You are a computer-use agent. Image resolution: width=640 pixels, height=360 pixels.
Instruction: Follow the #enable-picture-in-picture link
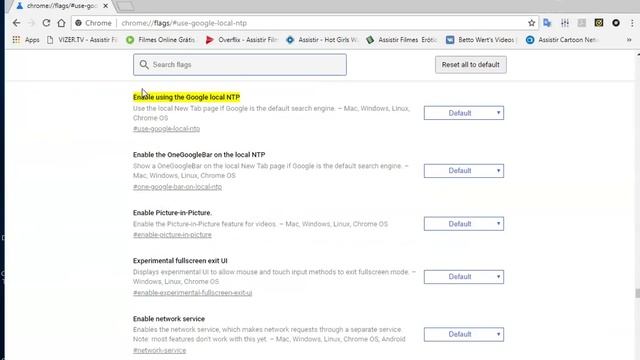[172, 235]
